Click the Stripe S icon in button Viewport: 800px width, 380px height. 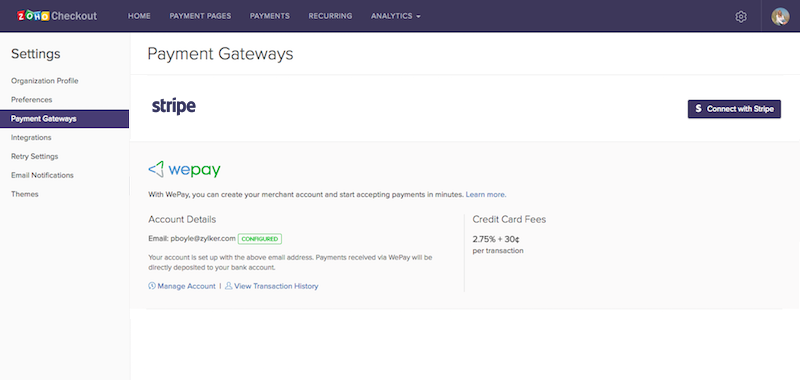698,109
